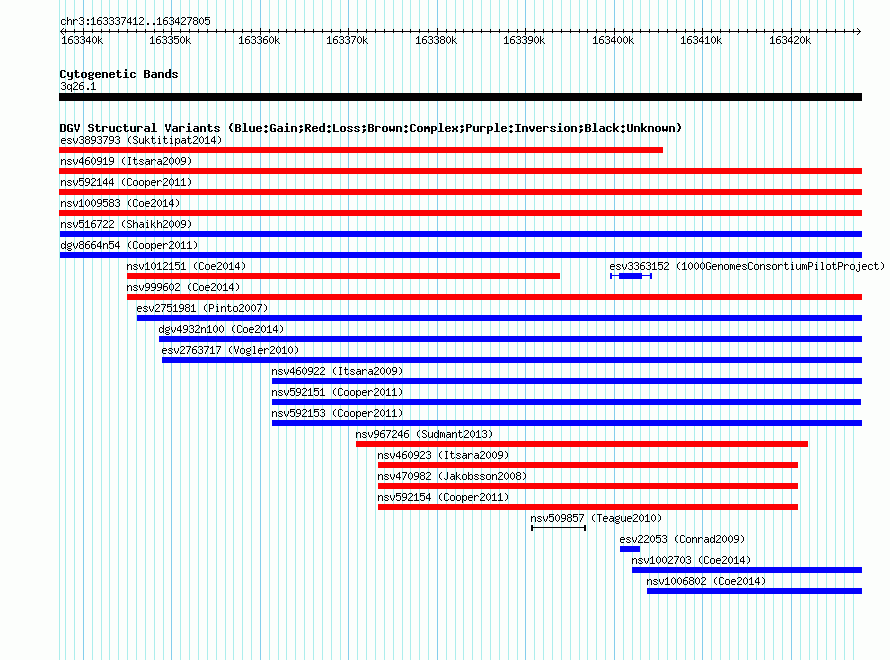Click esv2751981 (Pinto2007) label
890x660 pixels.
tap(202, 308)
